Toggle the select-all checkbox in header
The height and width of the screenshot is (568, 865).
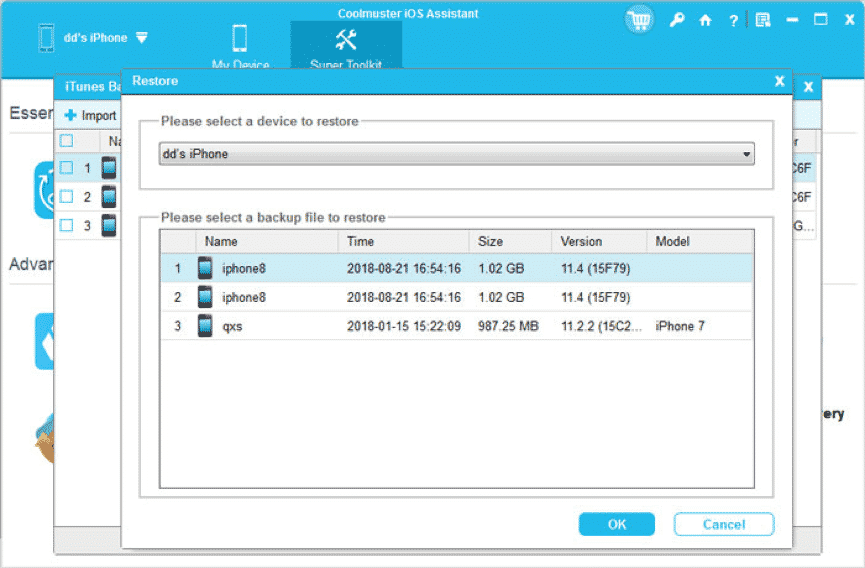pos(66,141)
